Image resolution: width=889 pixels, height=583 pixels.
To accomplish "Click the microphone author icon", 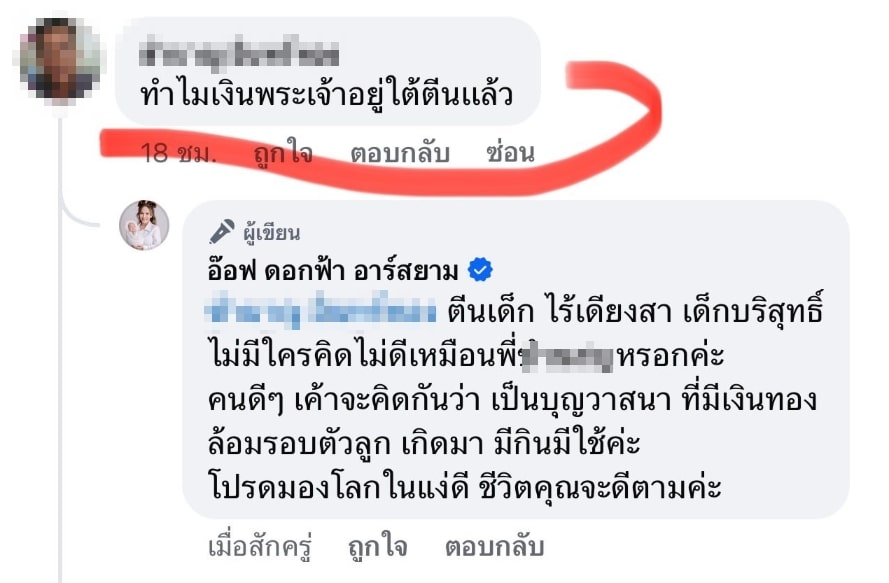I will click(x=222, y=231).
